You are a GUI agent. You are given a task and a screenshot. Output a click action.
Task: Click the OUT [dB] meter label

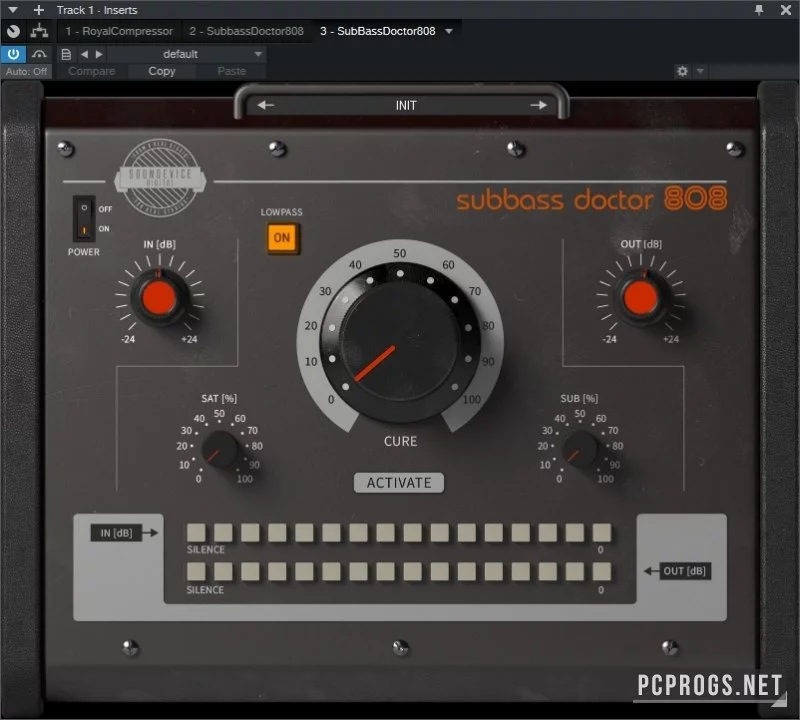(x=684, y=571)
